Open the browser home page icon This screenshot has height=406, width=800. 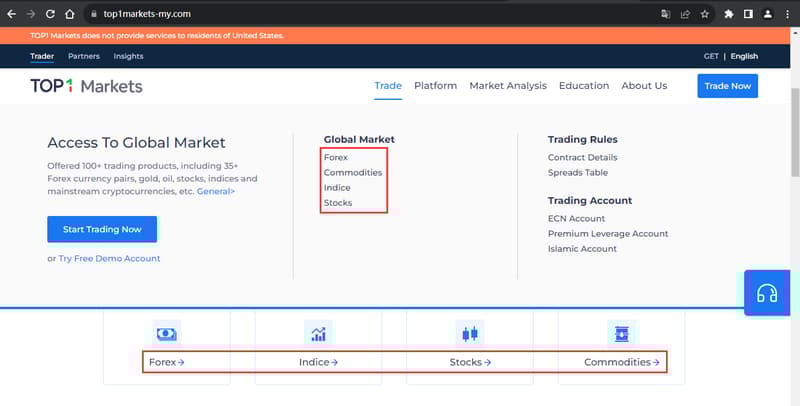tap(70, 14)
